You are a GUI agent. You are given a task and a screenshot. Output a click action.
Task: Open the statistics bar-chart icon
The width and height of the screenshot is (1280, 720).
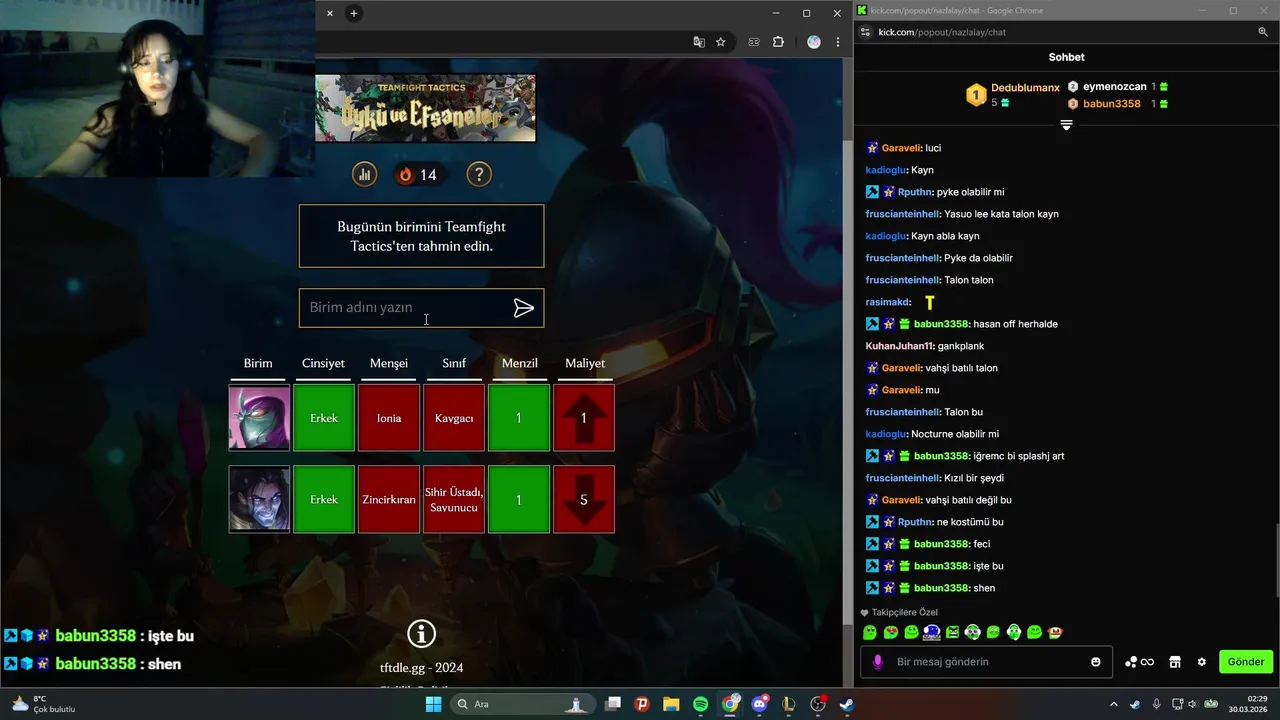coord(364,174)
